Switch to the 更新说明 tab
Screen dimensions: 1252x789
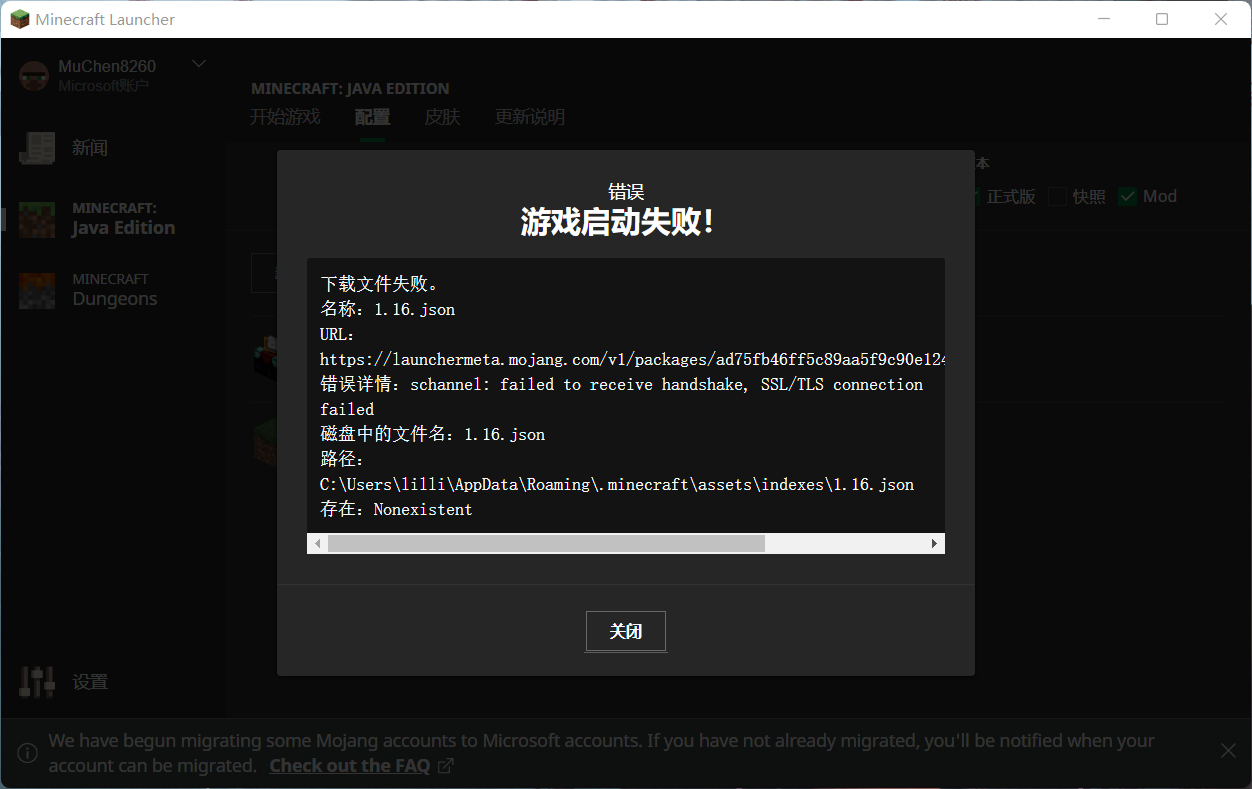click(530, 117)
